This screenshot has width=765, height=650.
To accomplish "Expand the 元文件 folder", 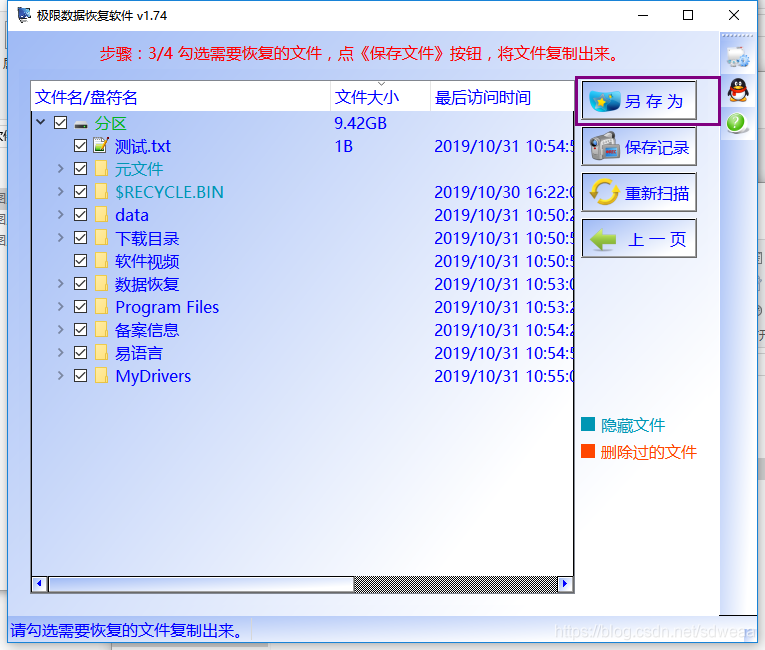I will pos(60,168).
